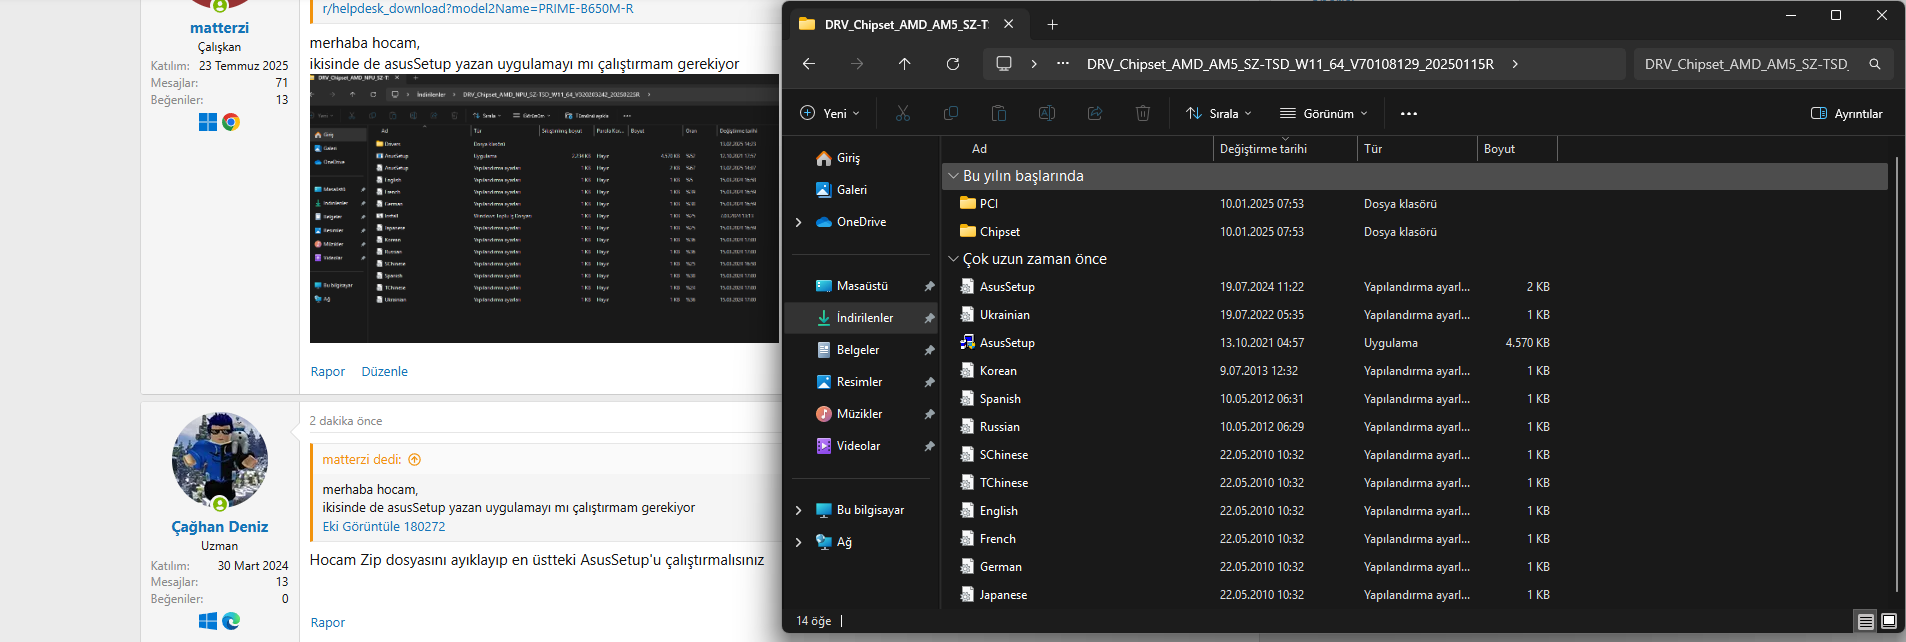The height and width of the screenshot is (642, 1906).
Task: Click the Delete trash icon
Action: pos(1143,113)
